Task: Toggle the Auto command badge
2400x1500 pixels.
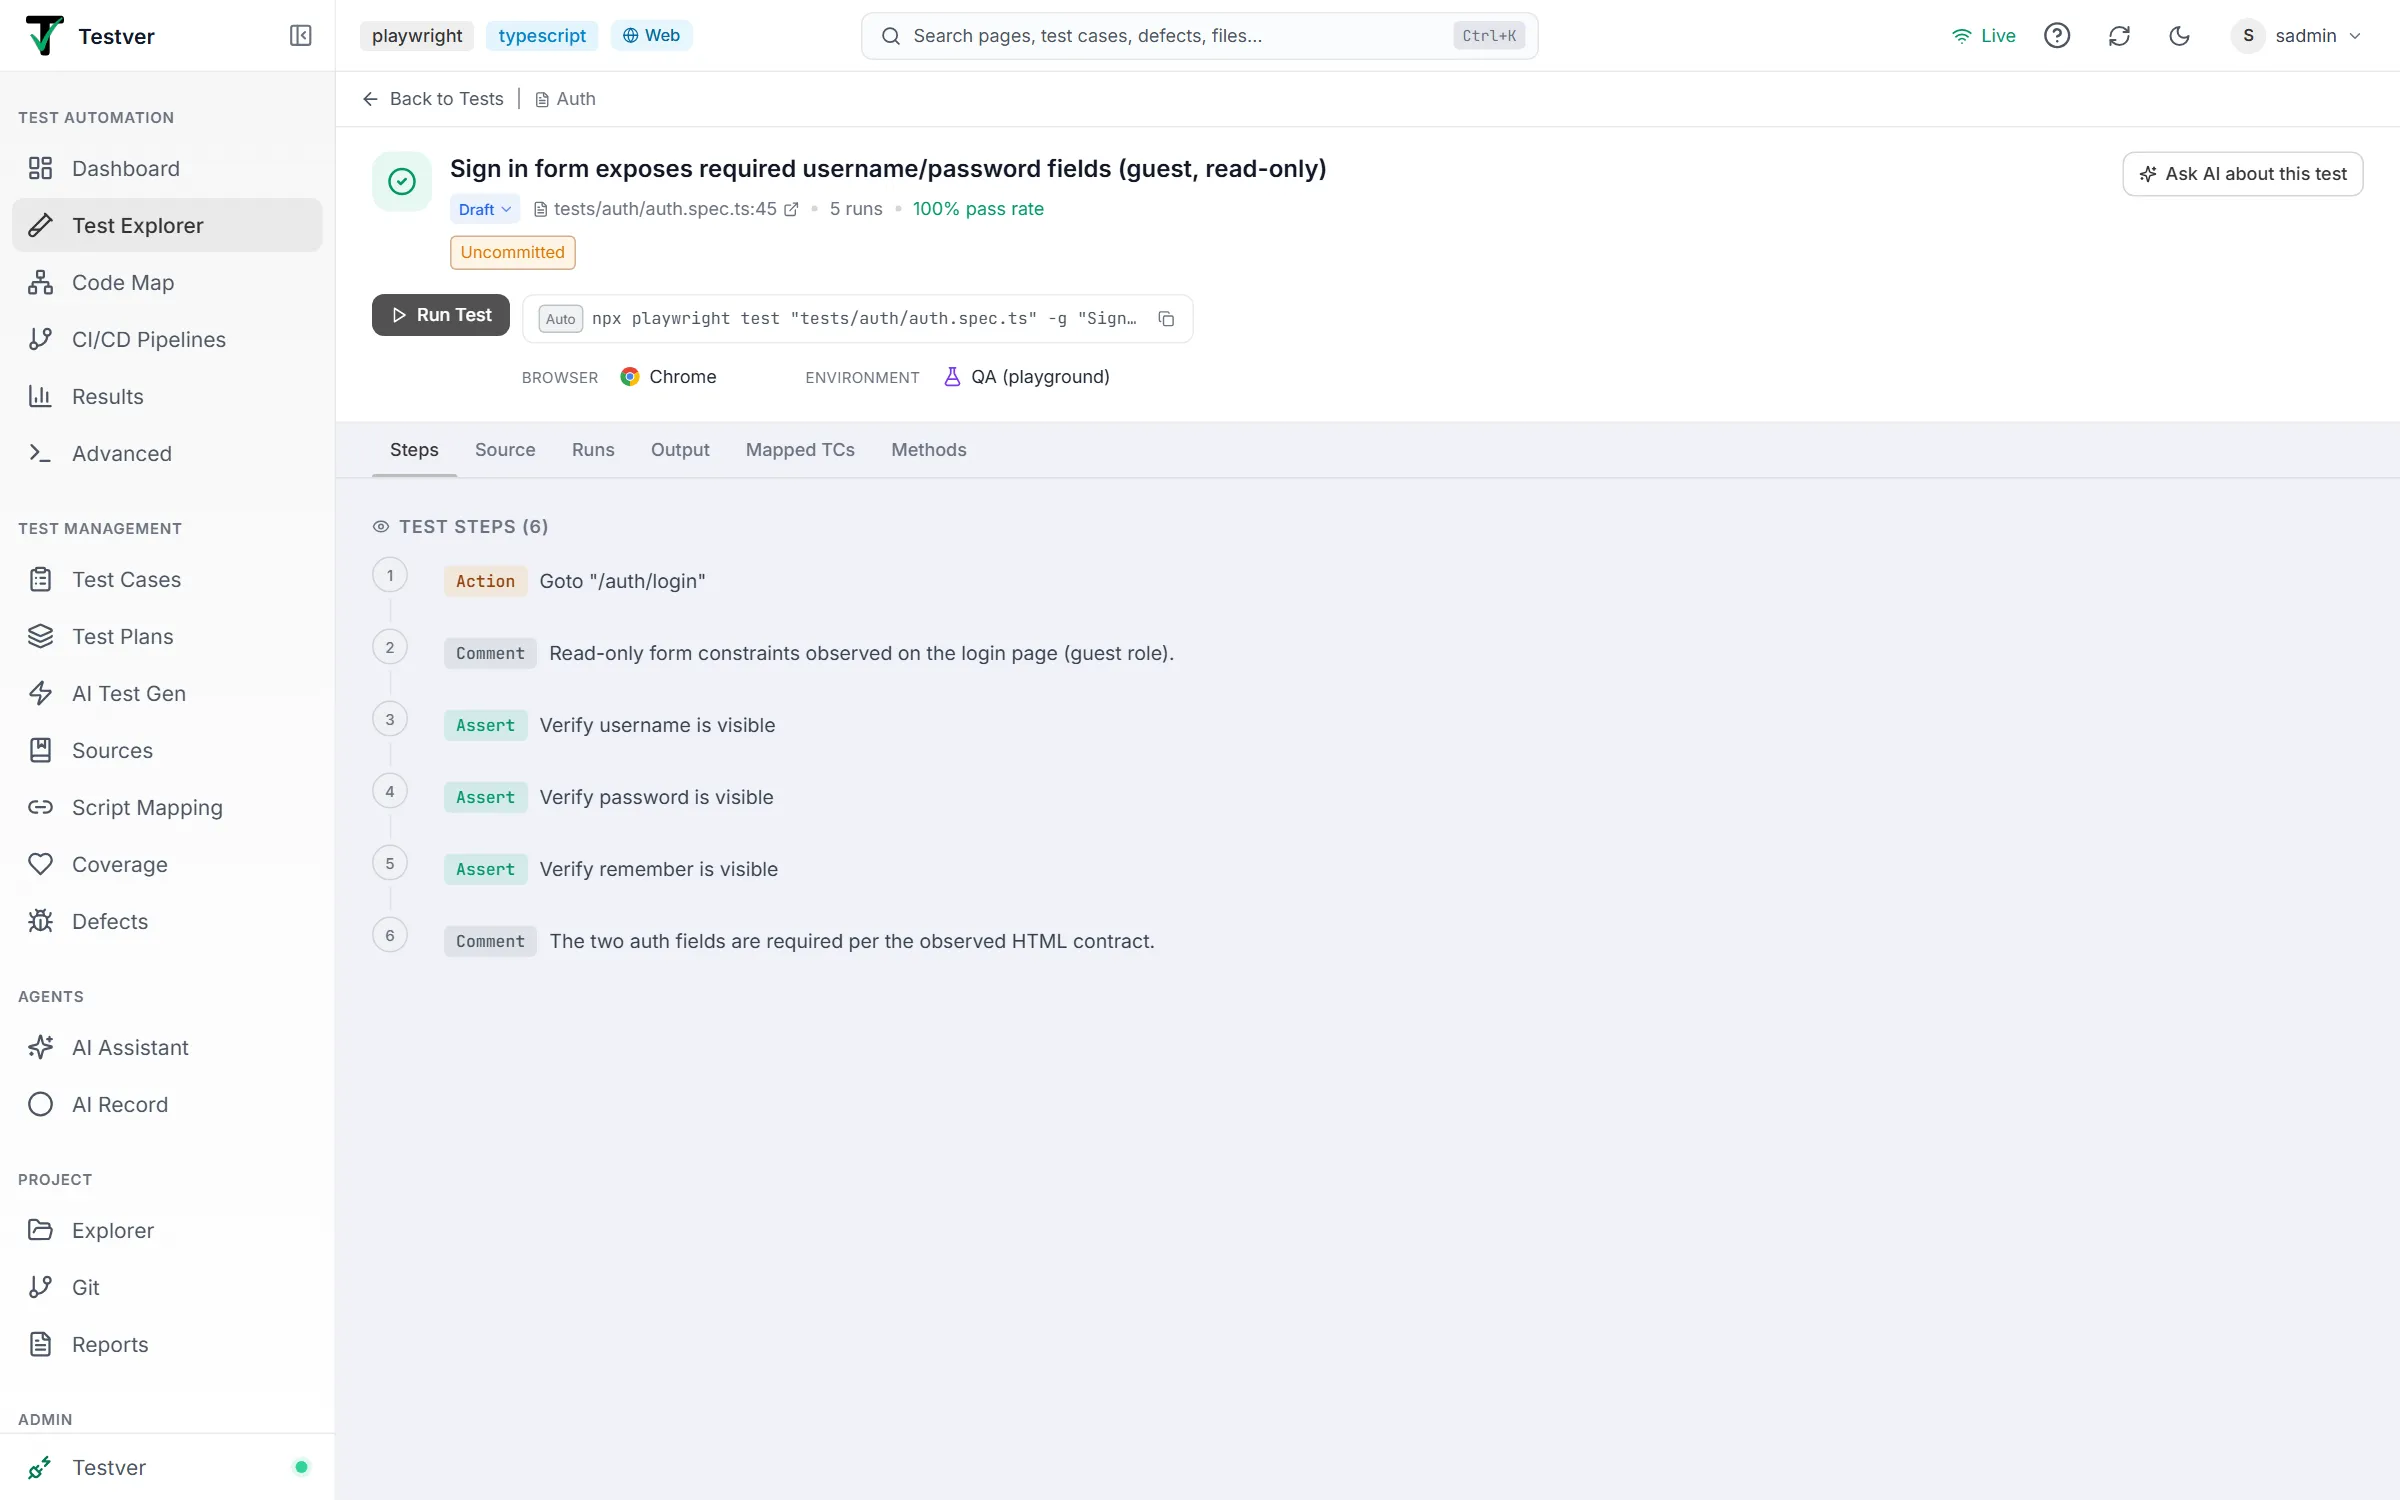Action: [560, 318]
